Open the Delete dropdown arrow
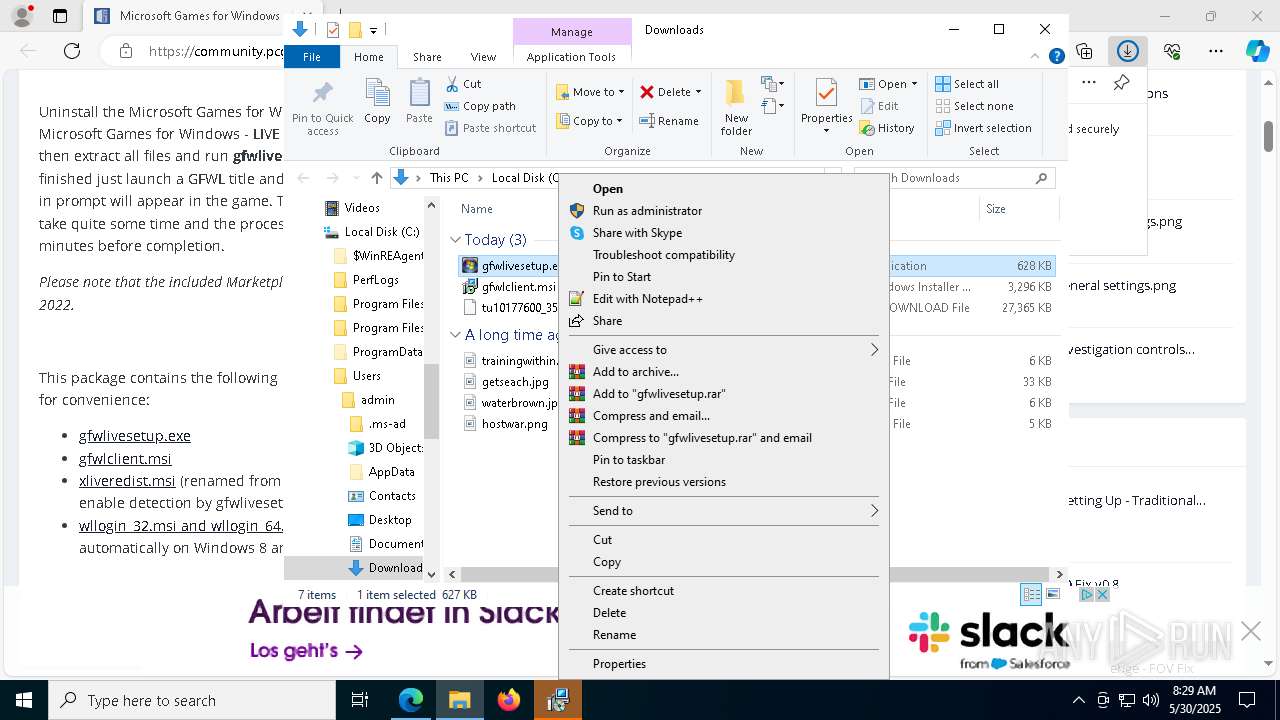Screen dimensions: 1280x720 coord(698,92)
